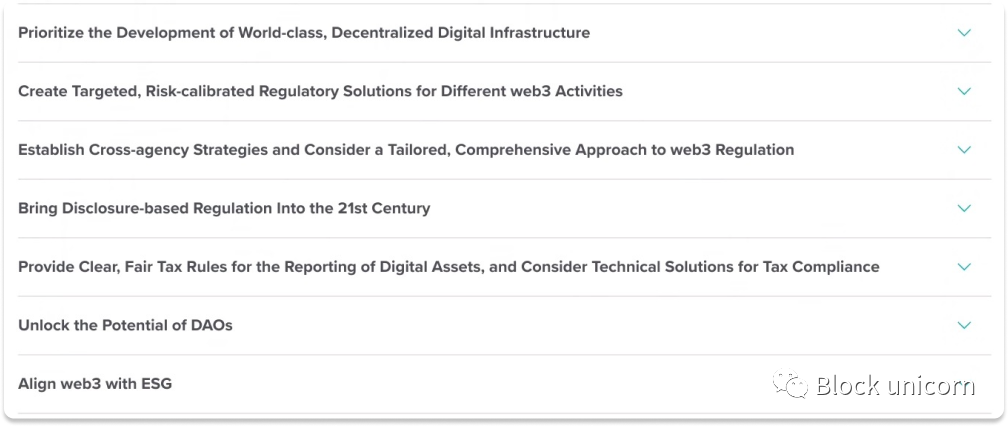The height and width of the screenshot is (427, 1008).
Task: Open the Disclosure-based Regulation chevron arrow
Action: [964, 208]
